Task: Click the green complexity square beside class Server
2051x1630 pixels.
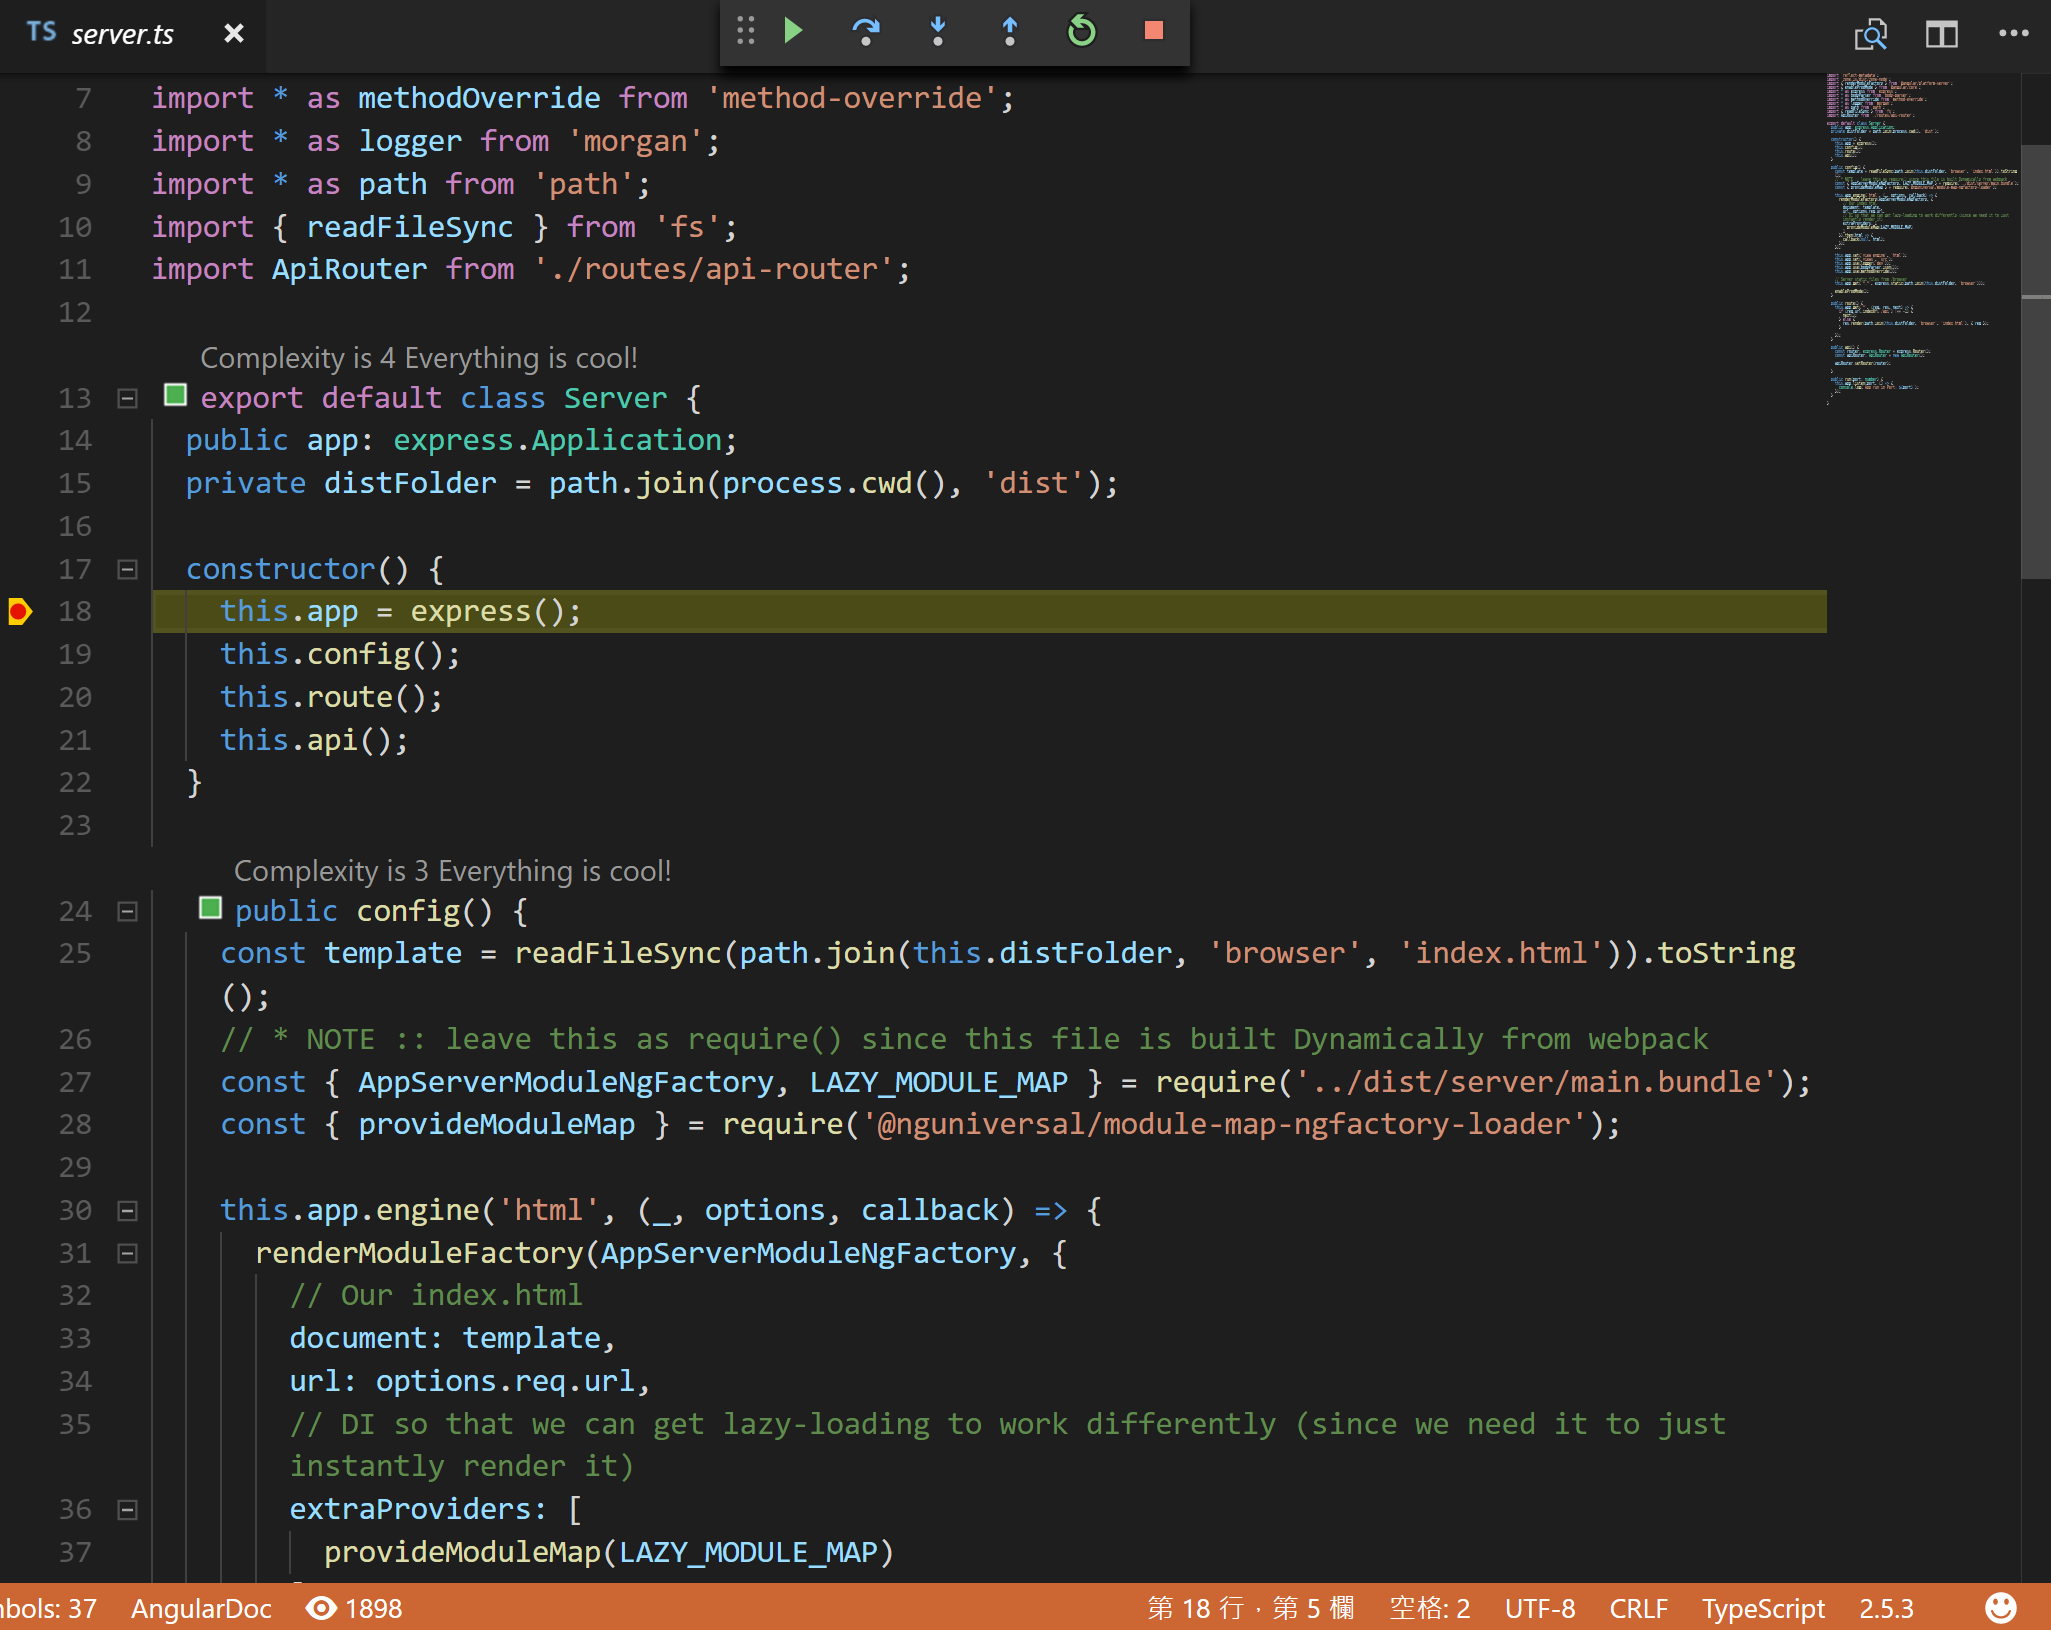Action: [x=175, y=396]
